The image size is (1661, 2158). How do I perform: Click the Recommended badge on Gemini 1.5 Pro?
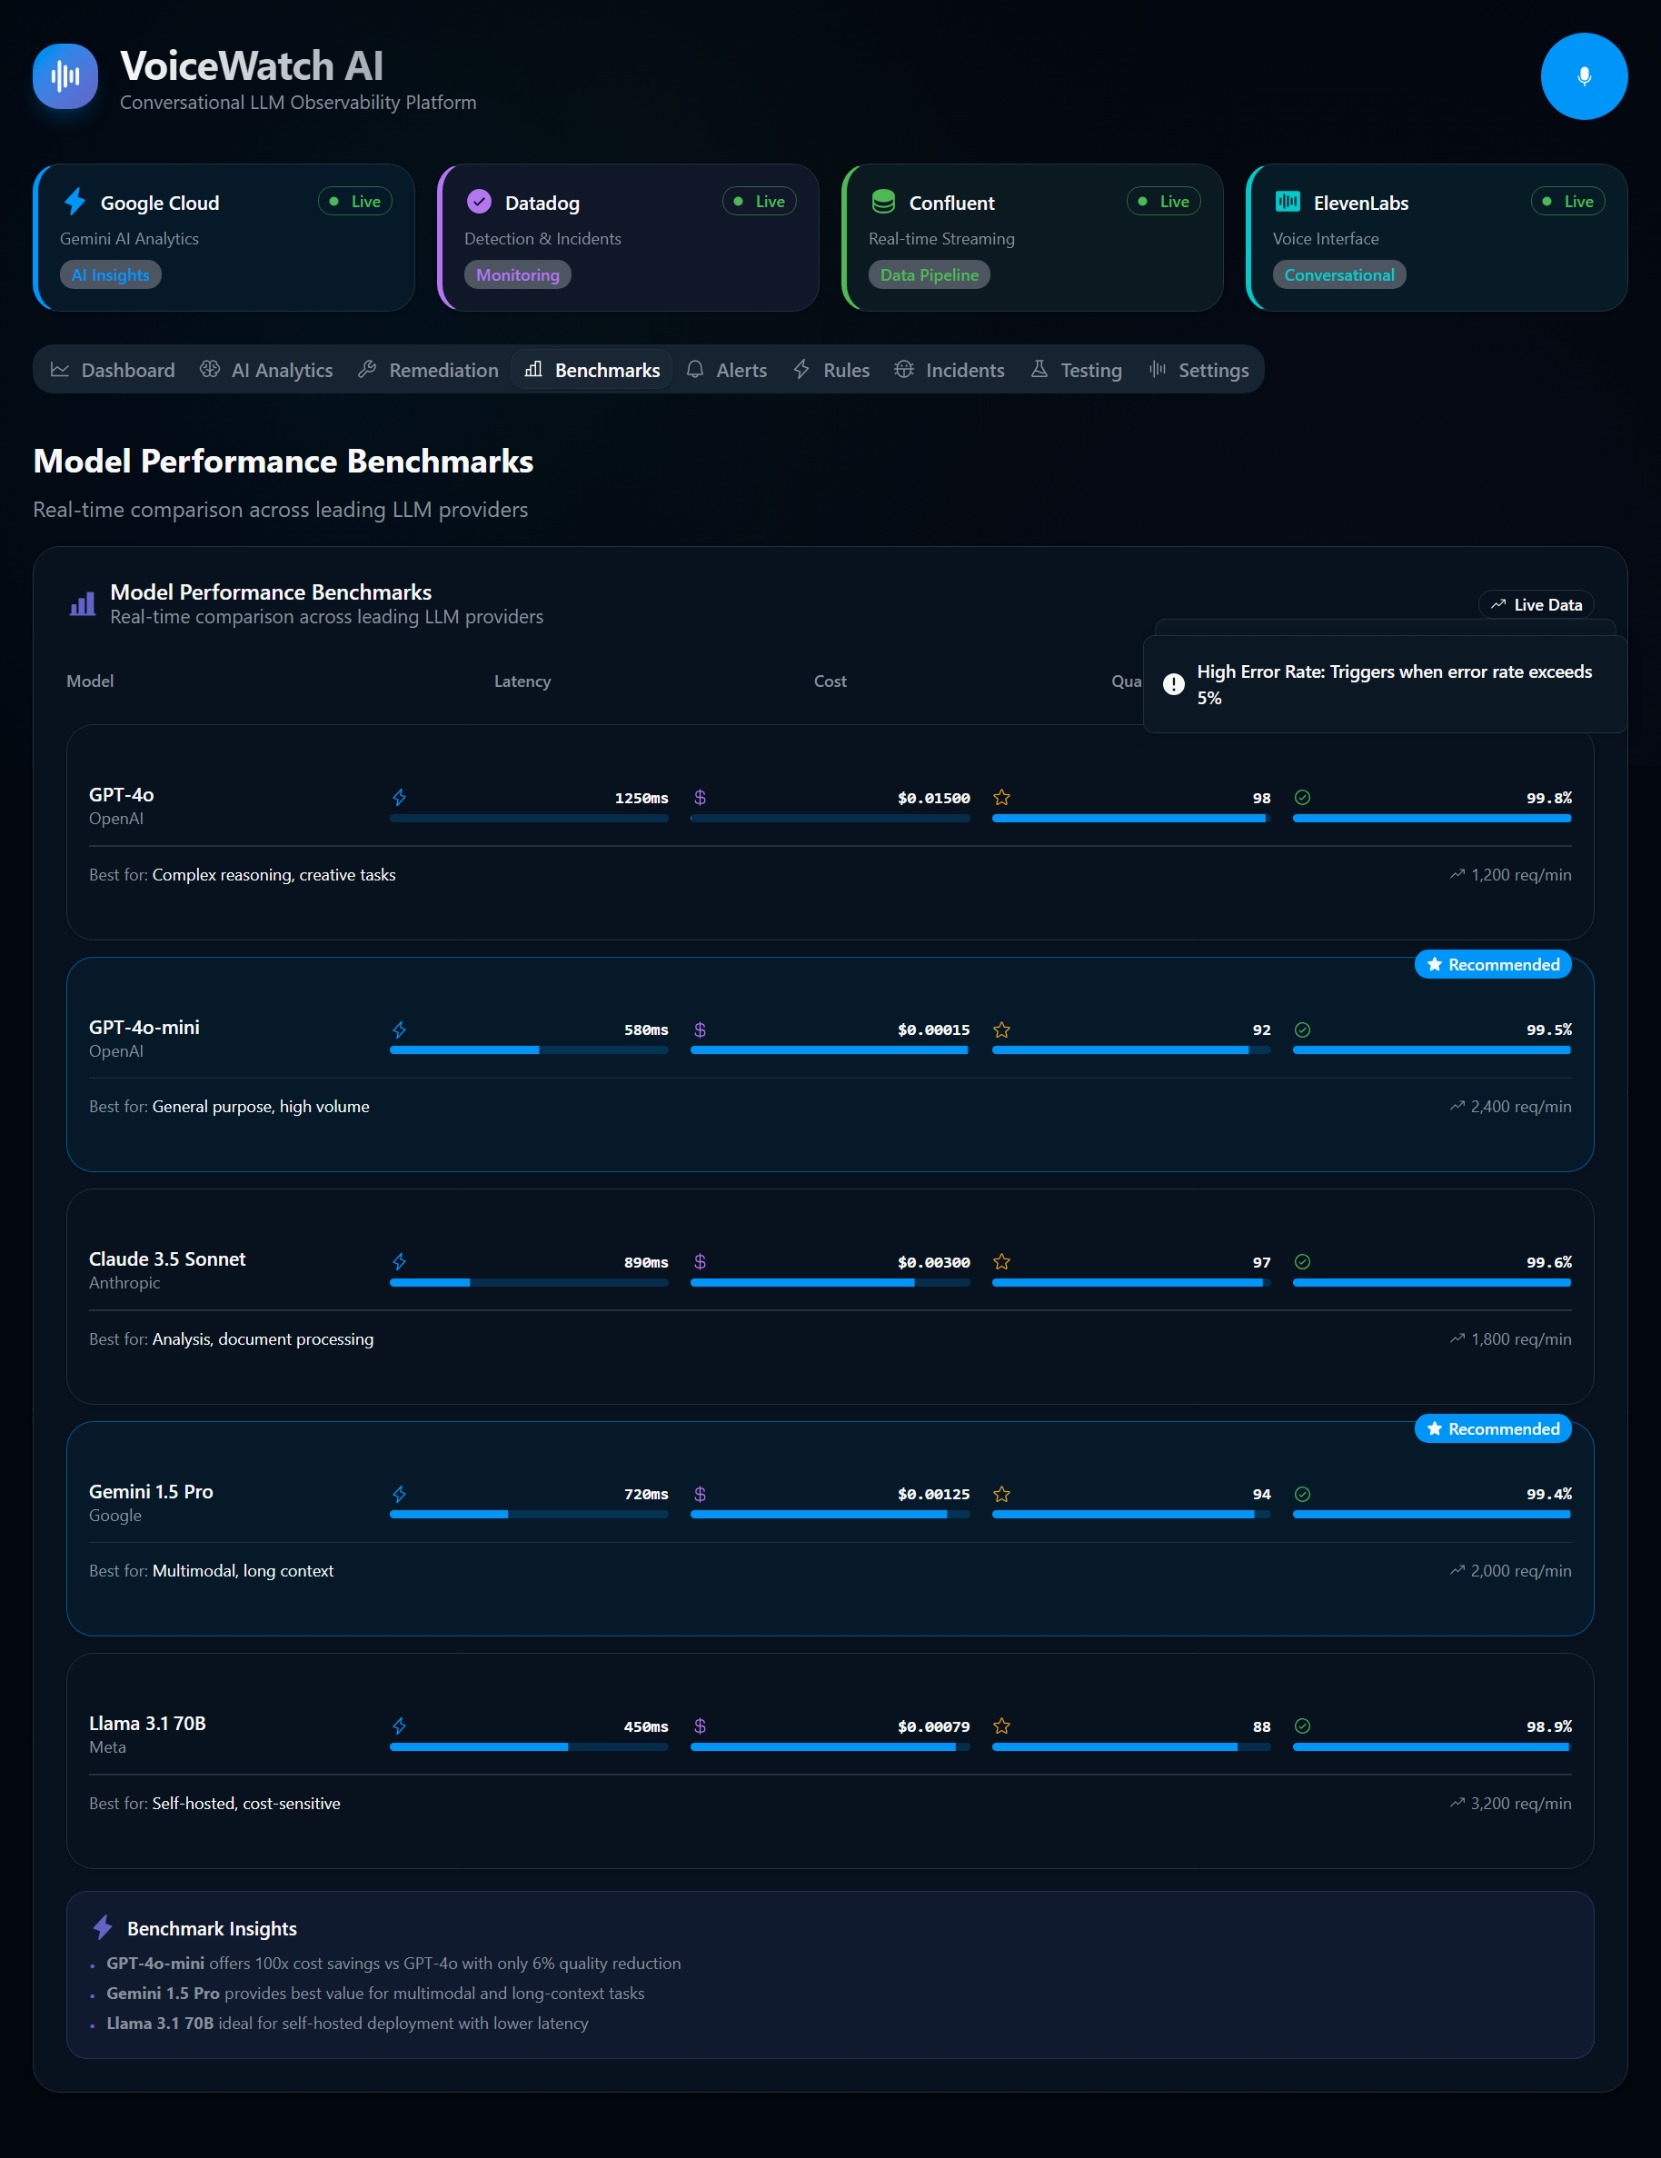click(x=1493, y=1429)
